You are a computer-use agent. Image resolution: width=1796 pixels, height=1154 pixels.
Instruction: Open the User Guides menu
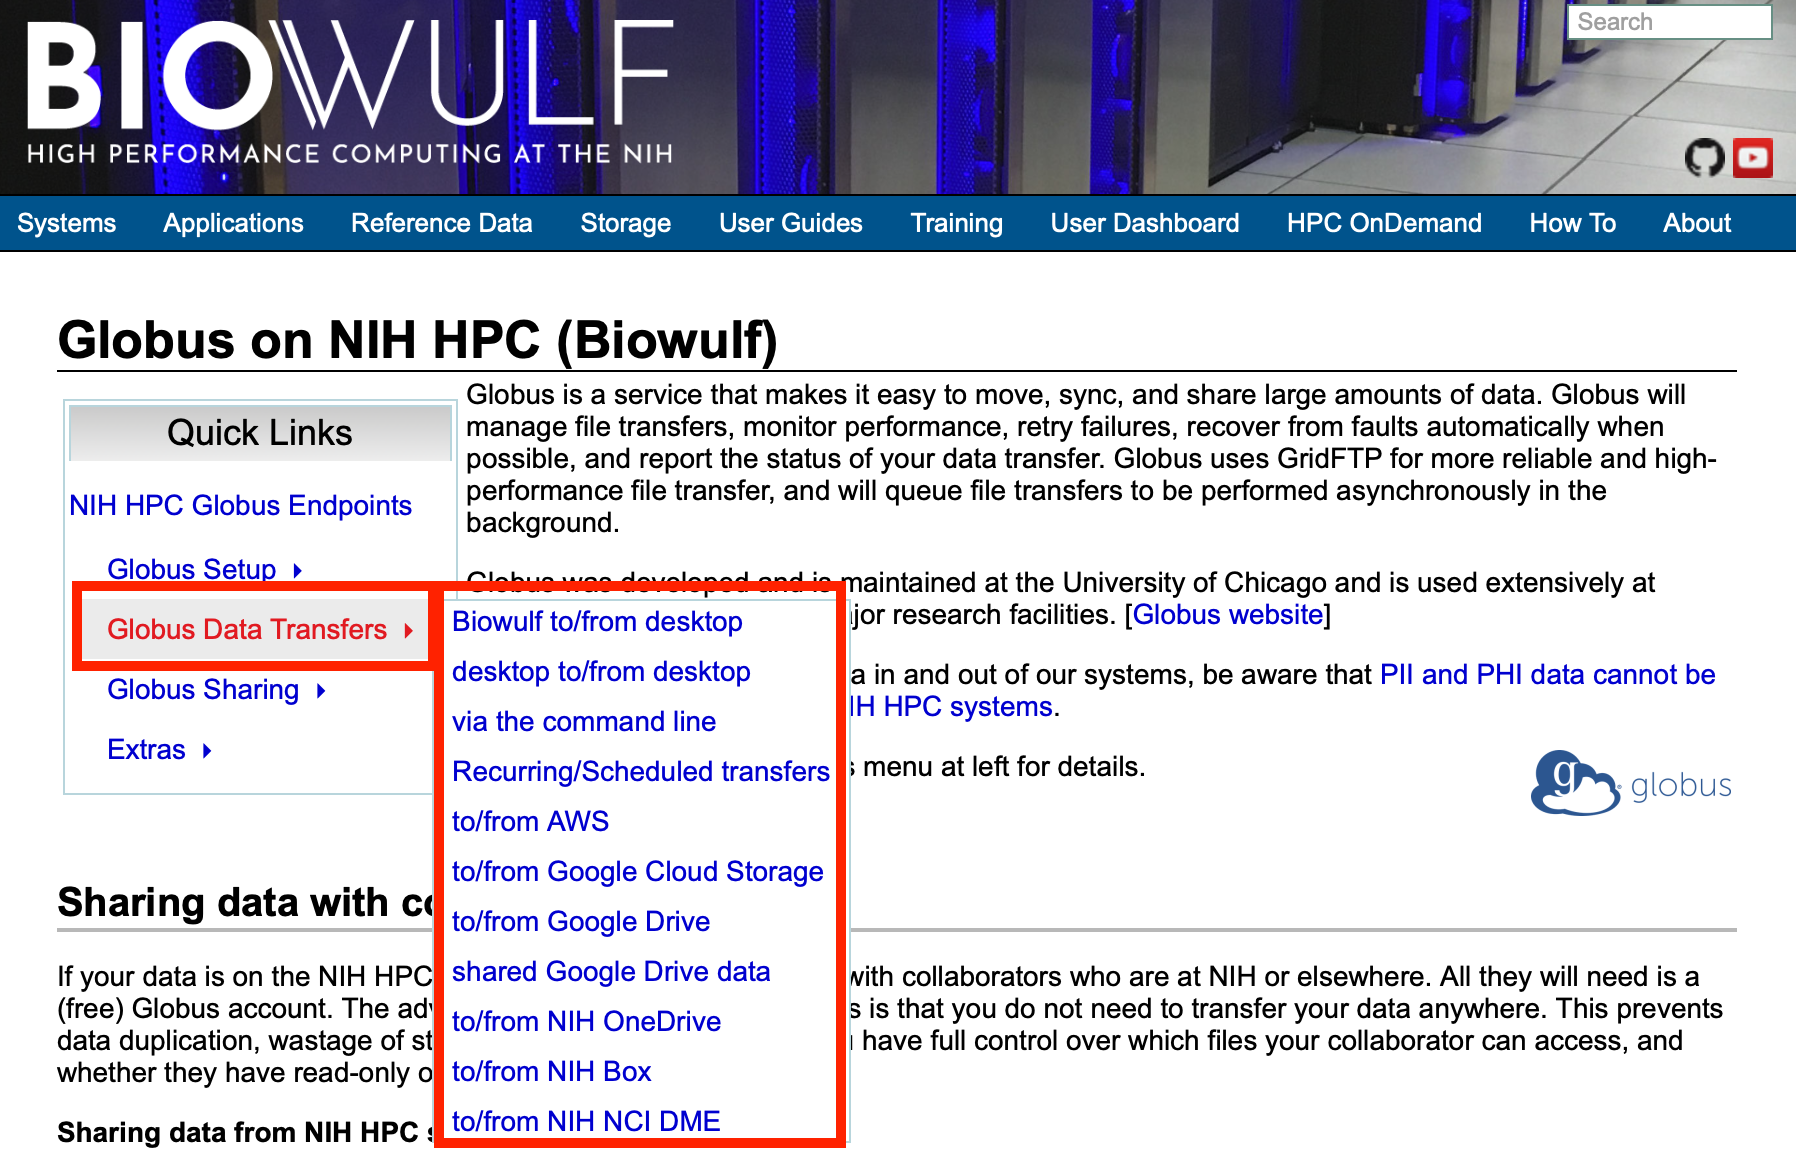coord(790,223)
